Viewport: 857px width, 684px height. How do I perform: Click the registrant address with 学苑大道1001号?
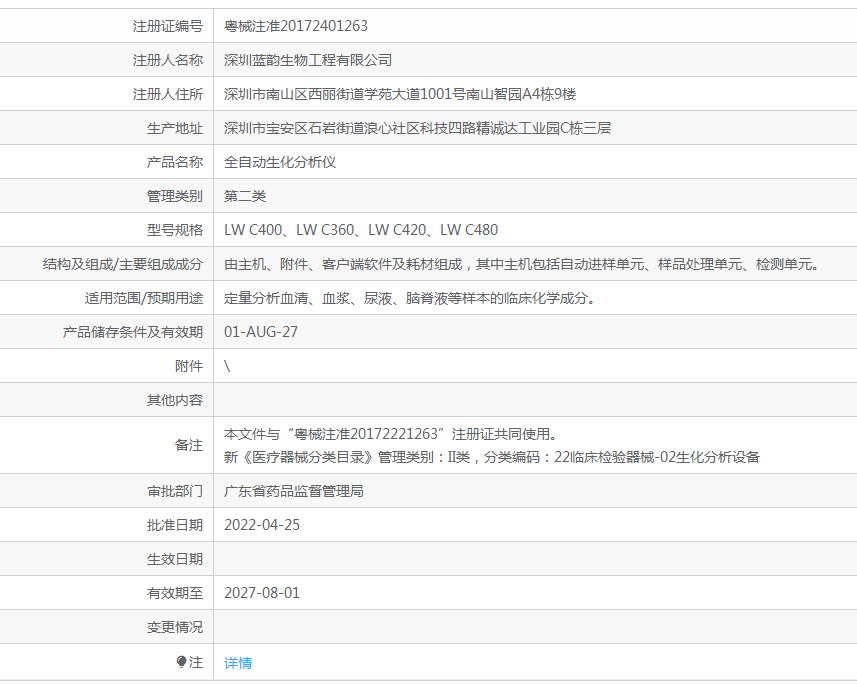point(400,94)
